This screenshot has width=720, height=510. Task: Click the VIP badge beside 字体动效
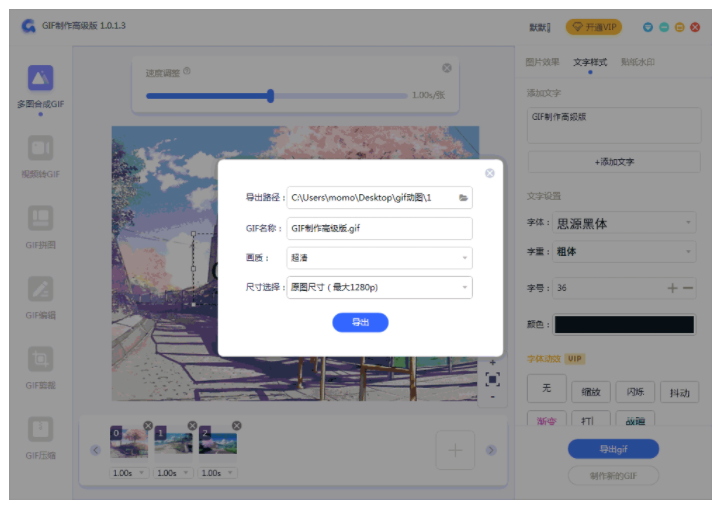[x=574, y=359]
